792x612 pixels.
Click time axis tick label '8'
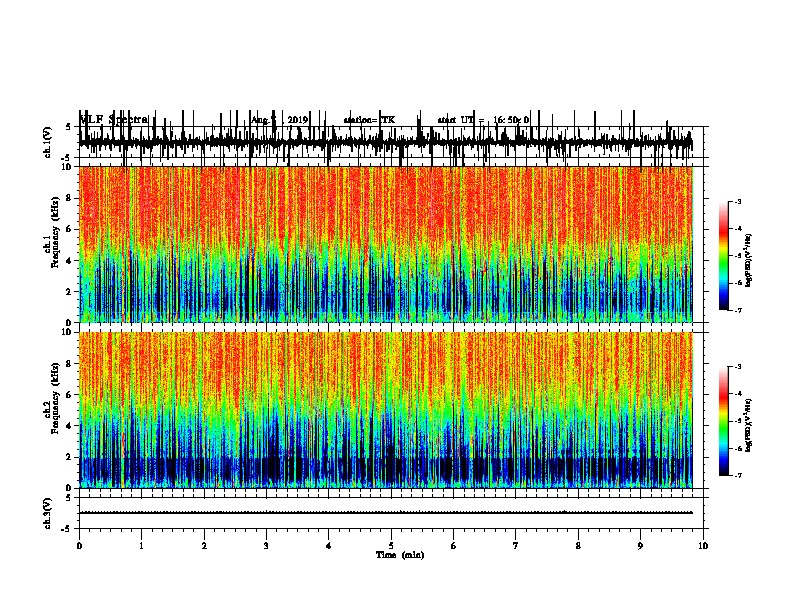tap(578, 546)
